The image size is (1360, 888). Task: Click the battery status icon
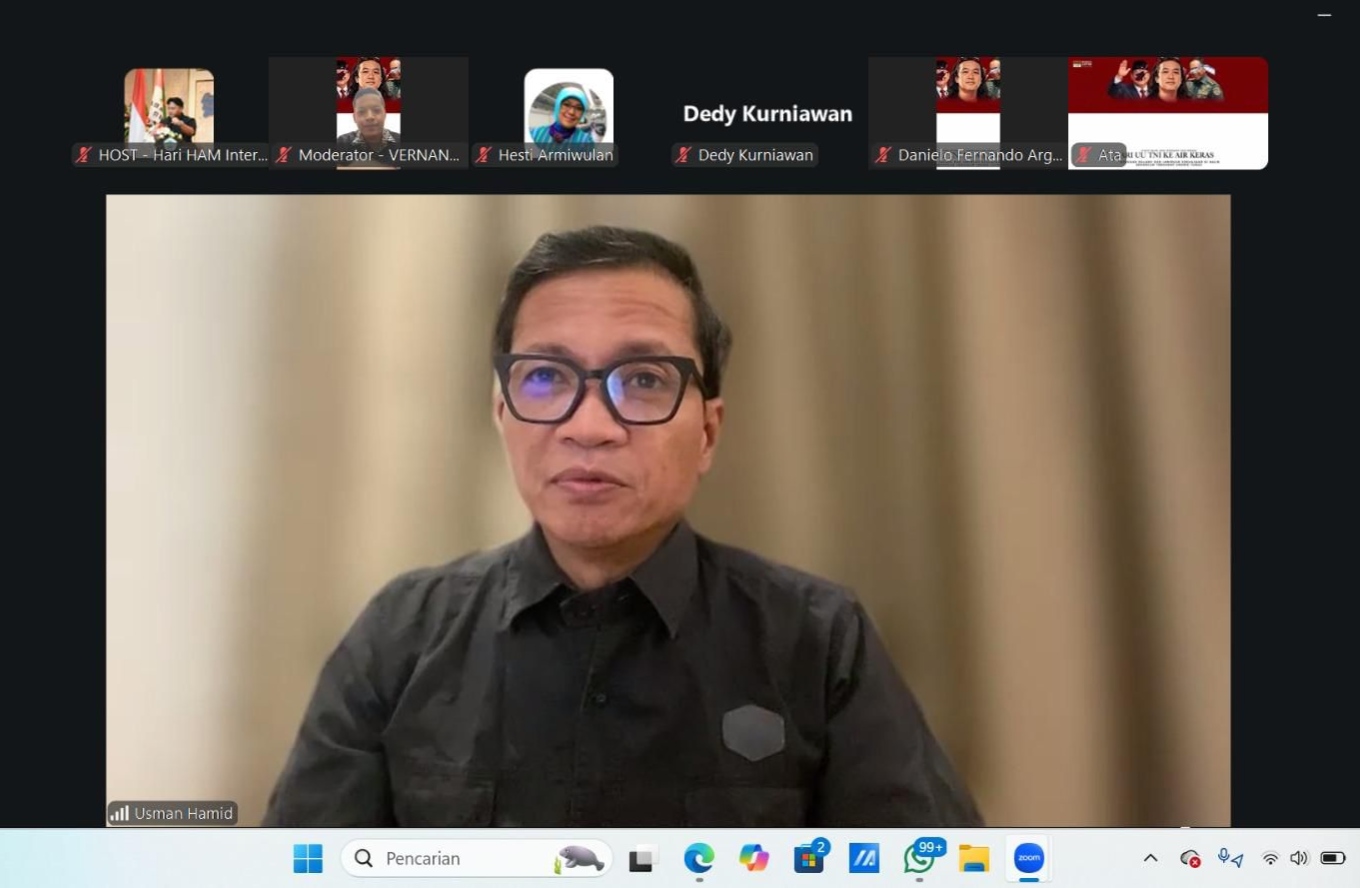[1332, 858]
